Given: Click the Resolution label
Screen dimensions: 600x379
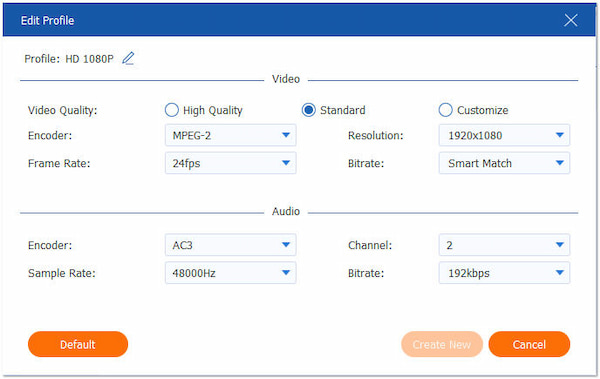Looking at the screenshot, I should pos(375,136).
